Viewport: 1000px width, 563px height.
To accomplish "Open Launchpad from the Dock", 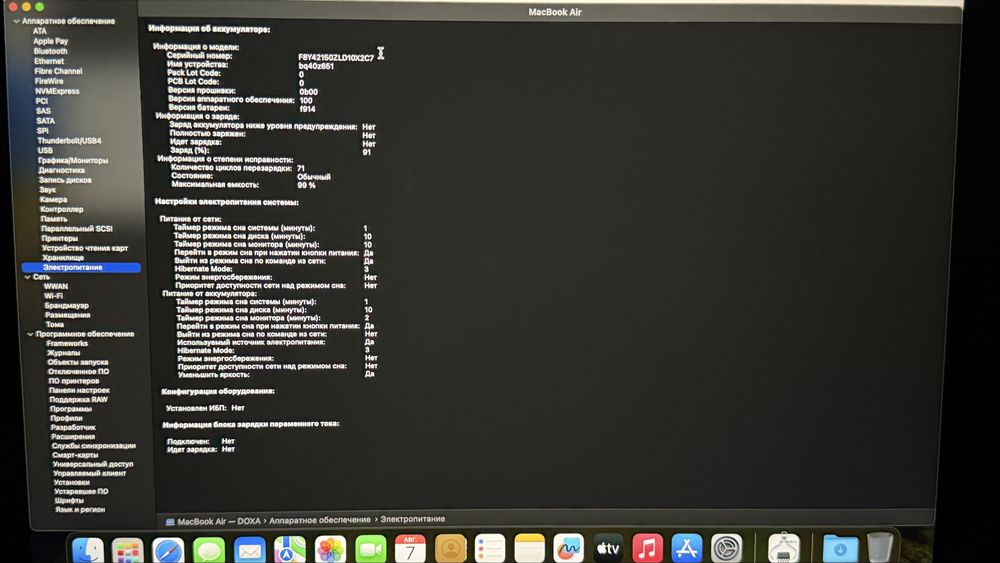I will [x=128, y=550].
